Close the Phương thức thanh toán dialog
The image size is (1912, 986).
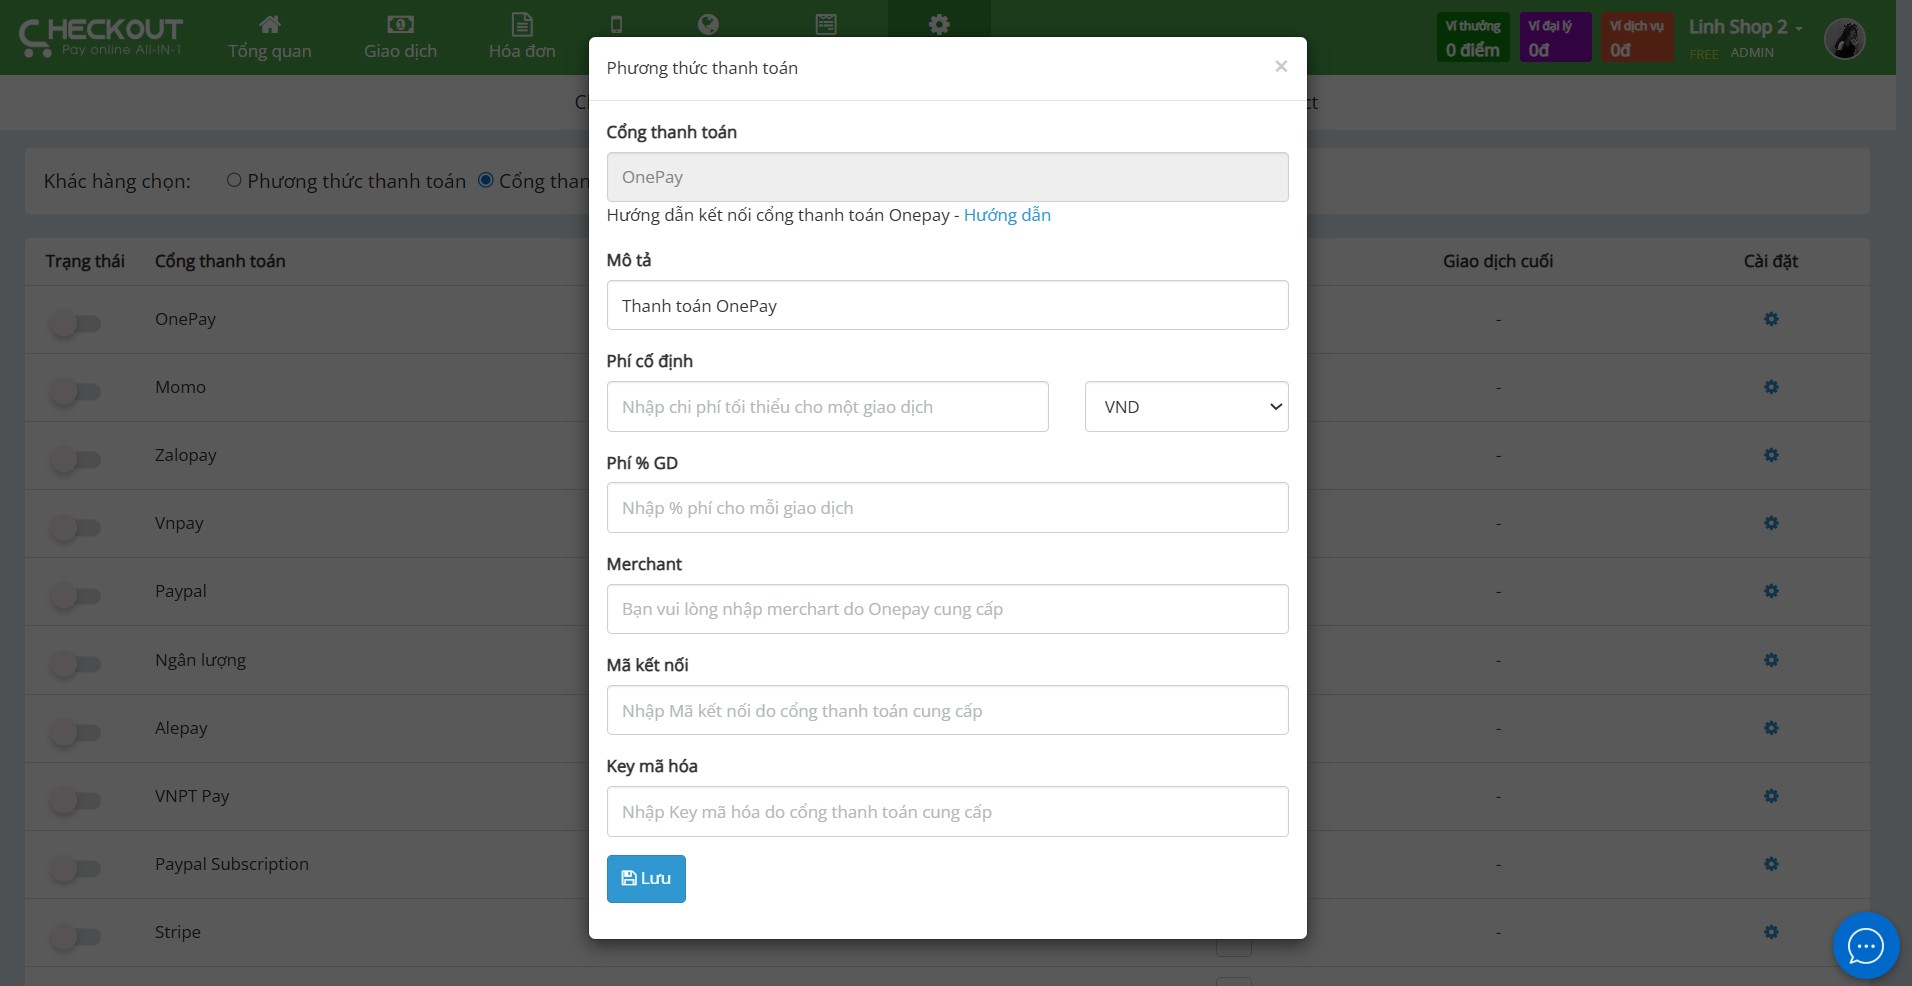click(1281, 67)
